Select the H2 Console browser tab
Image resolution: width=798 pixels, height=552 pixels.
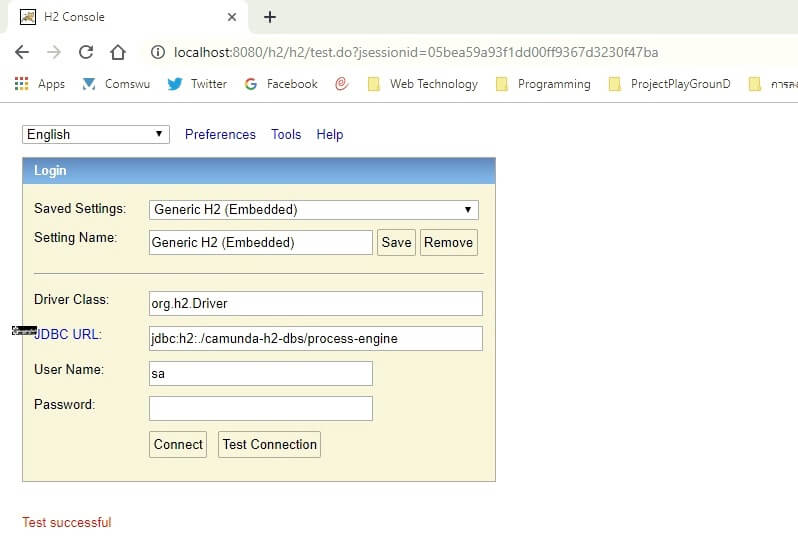coord(127,17)
